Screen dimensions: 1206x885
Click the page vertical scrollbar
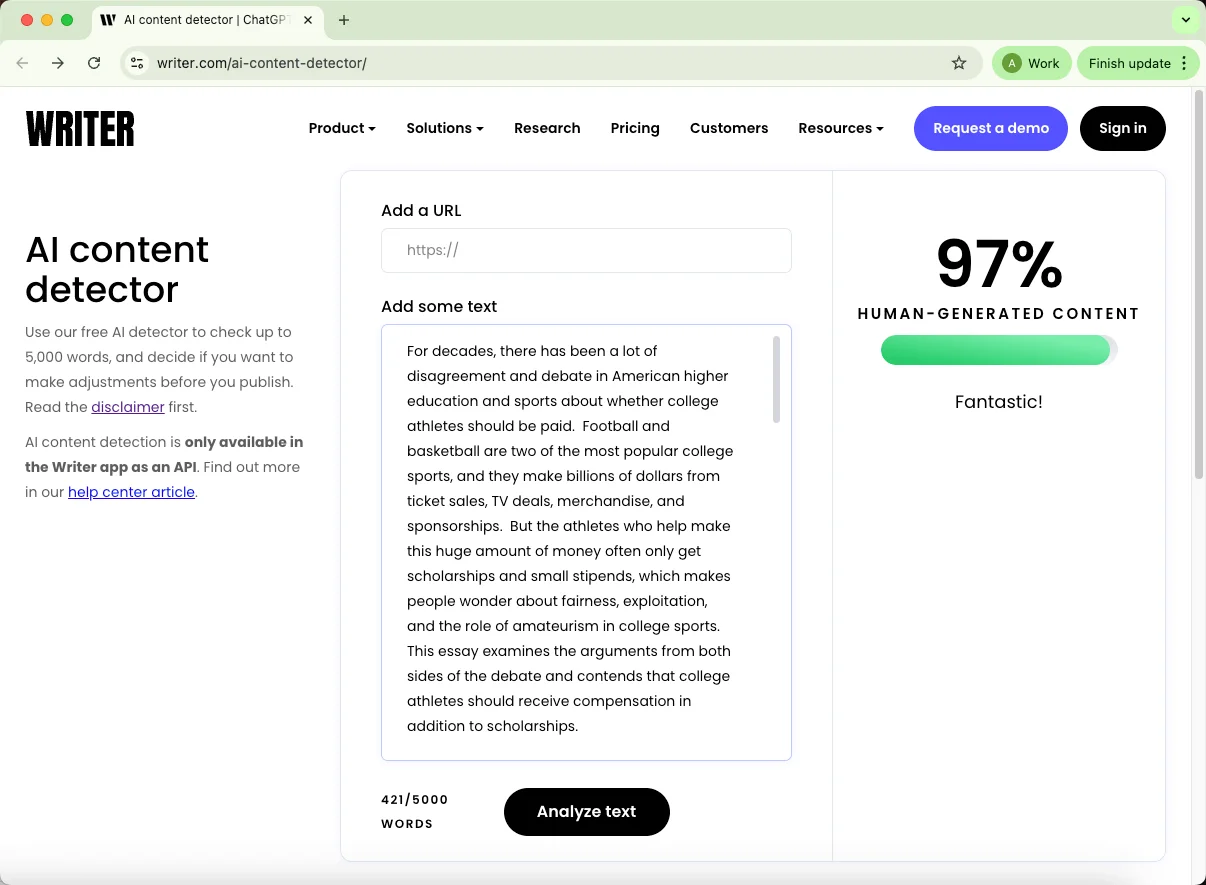coord(1199,285)
